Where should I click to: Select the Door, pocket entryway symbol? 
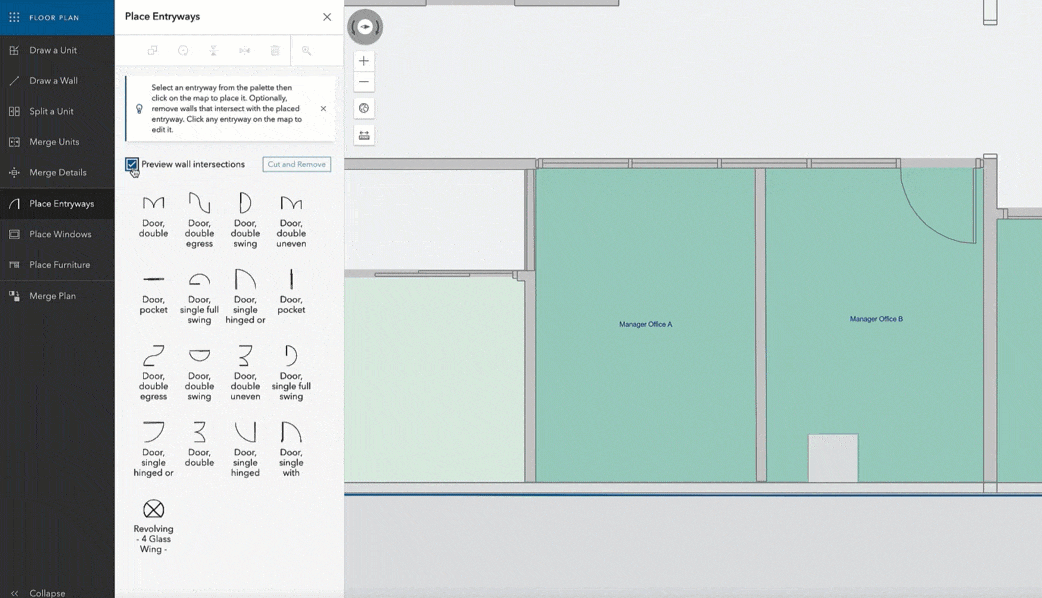pos(152,288)
